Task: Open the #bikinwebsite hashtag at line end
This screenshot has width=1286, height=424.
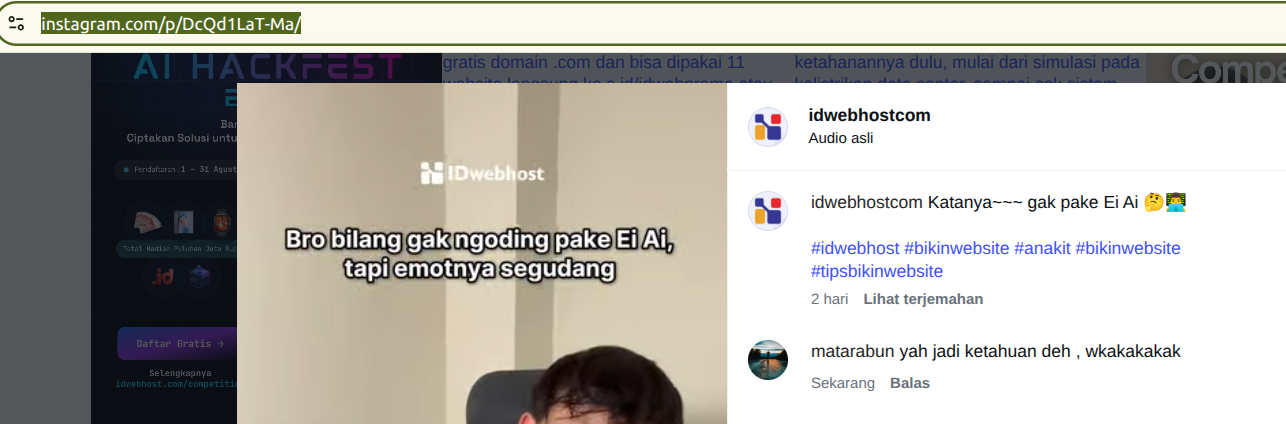Action: click(1128, 248)
